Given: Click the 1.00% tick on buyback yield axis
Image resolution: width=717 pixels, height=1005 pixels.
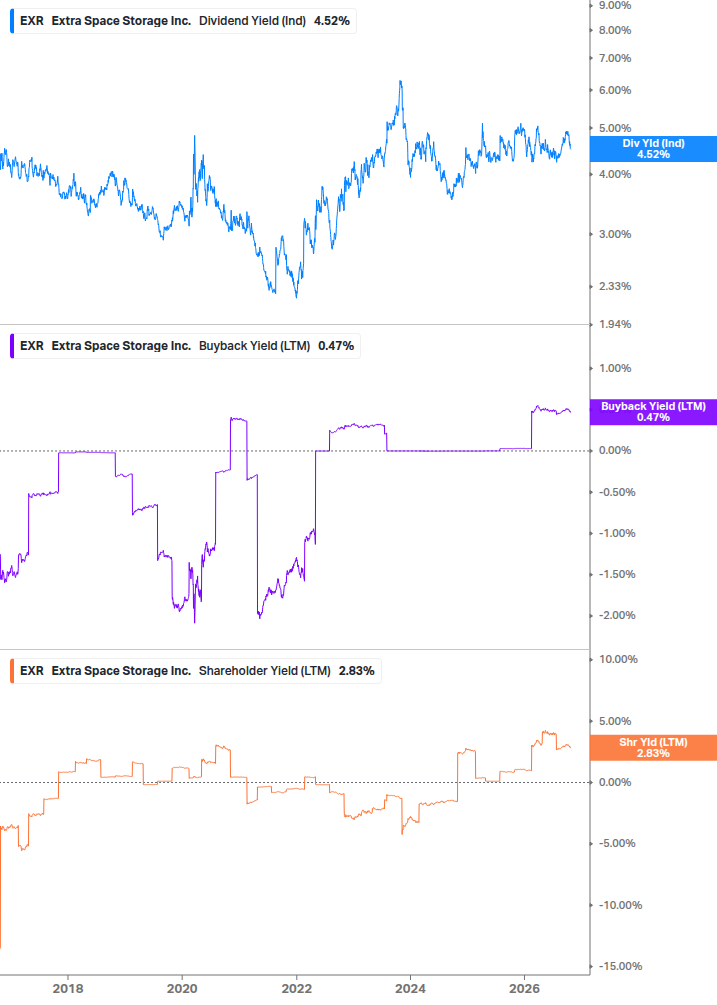Looking at the screenshot, I should [615, 369].
